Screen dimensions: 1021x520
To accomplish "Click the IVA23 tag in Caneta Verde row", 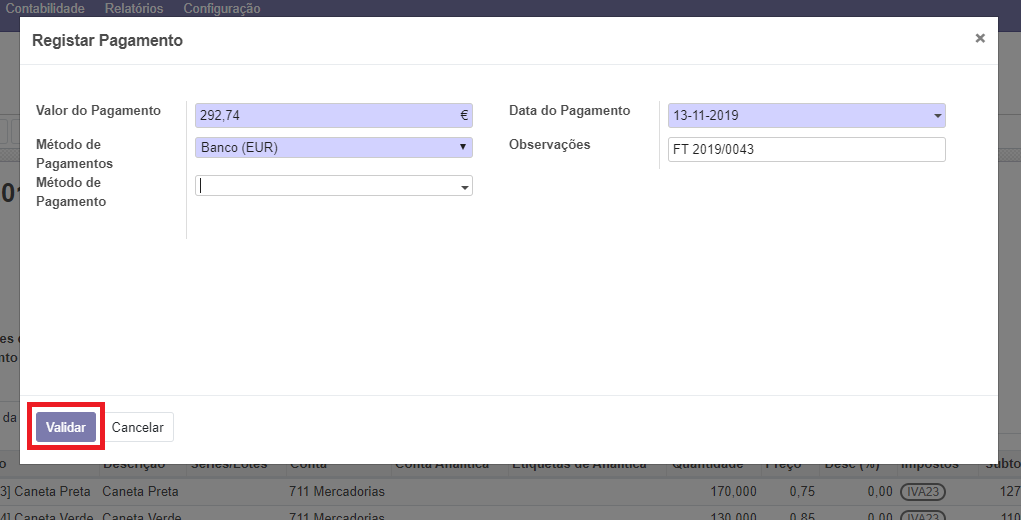I will coord(921,514).
